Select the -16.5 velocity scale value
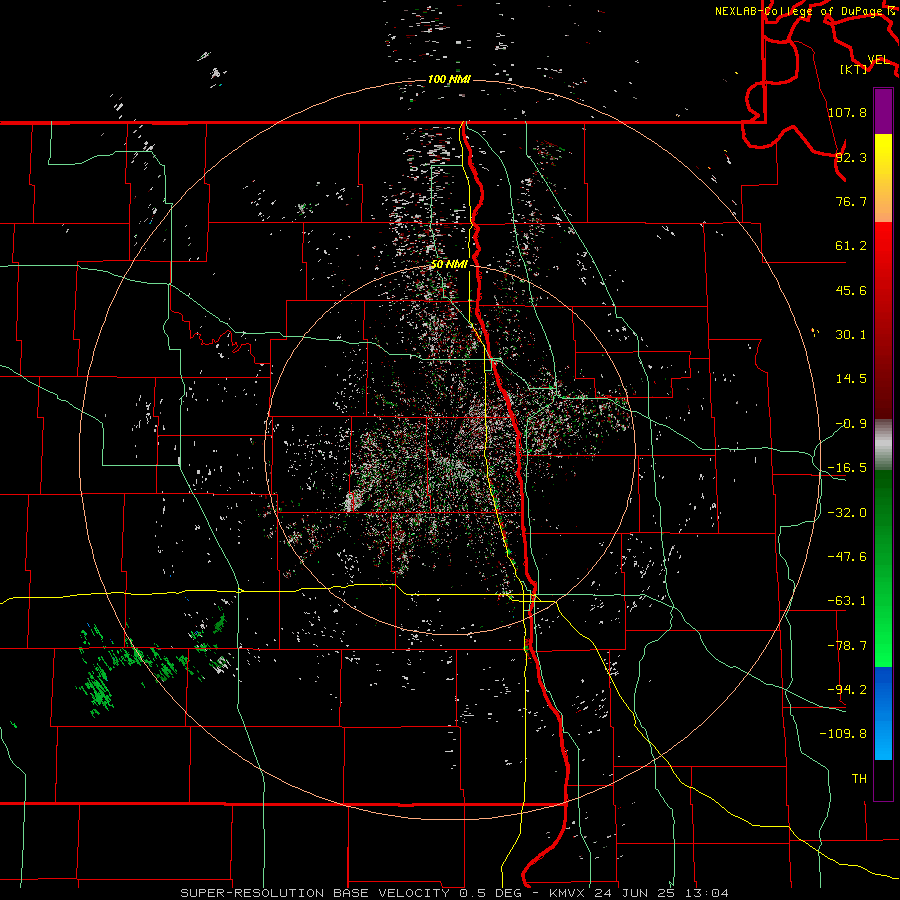The image size is (900, 900). [847, 468]
